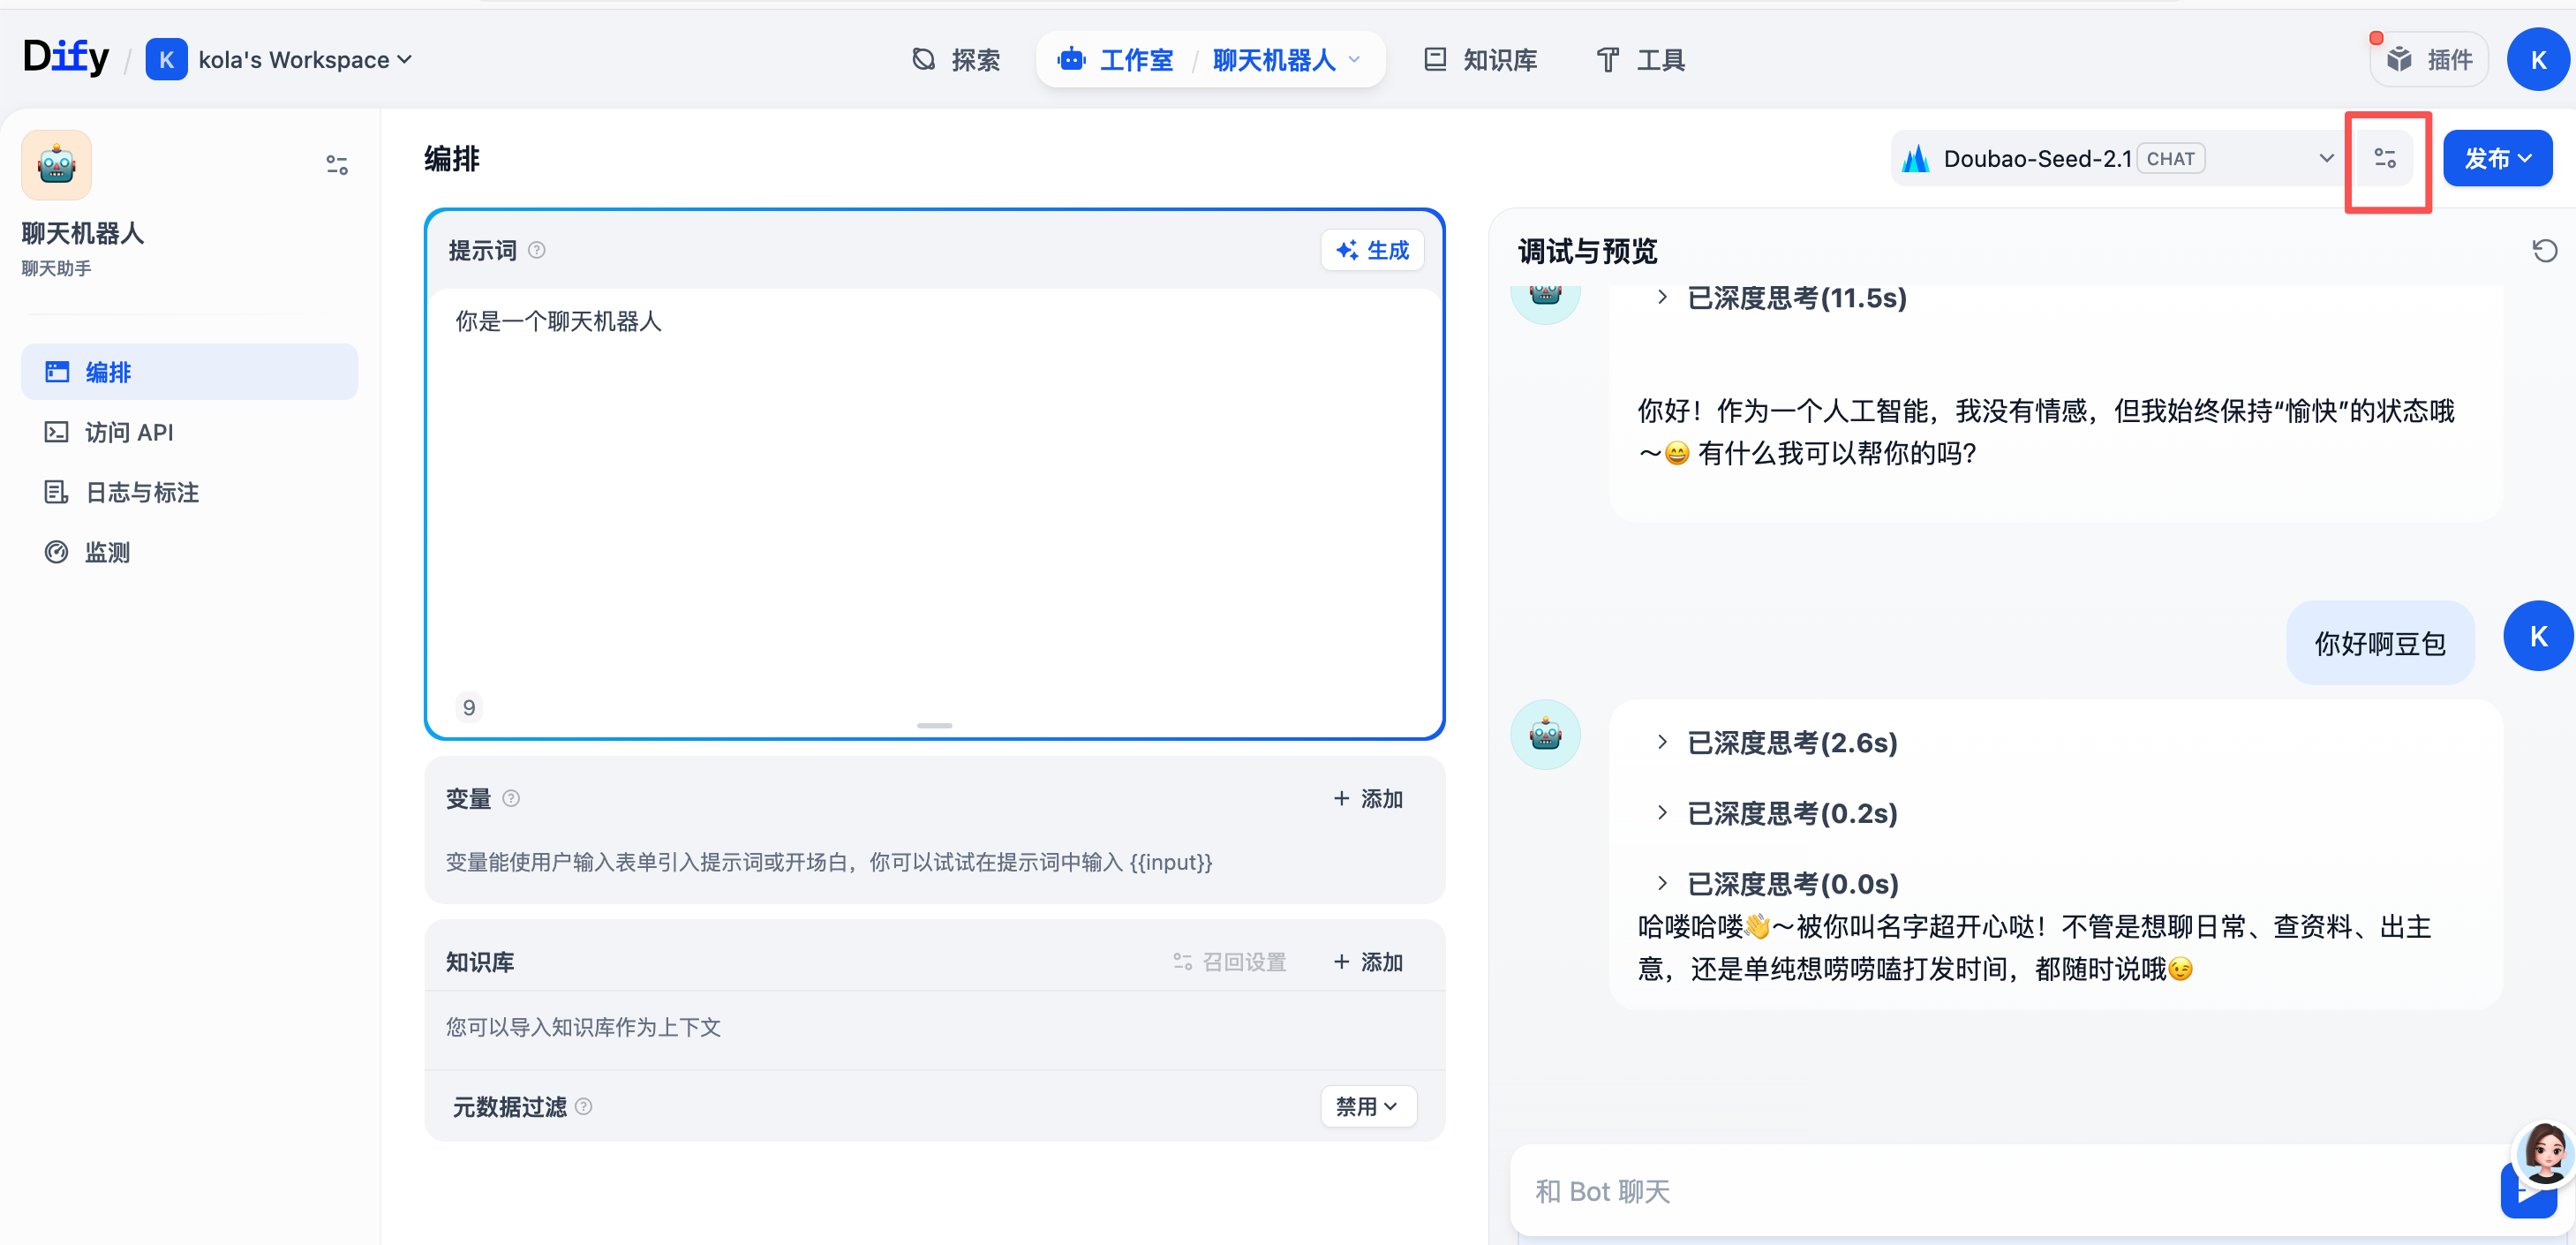The width and height of the screenshot is (2576, 1245).
Task: Click the 生成 prompt generate button
Action: pyautogui.click(x=1372, y=250)
